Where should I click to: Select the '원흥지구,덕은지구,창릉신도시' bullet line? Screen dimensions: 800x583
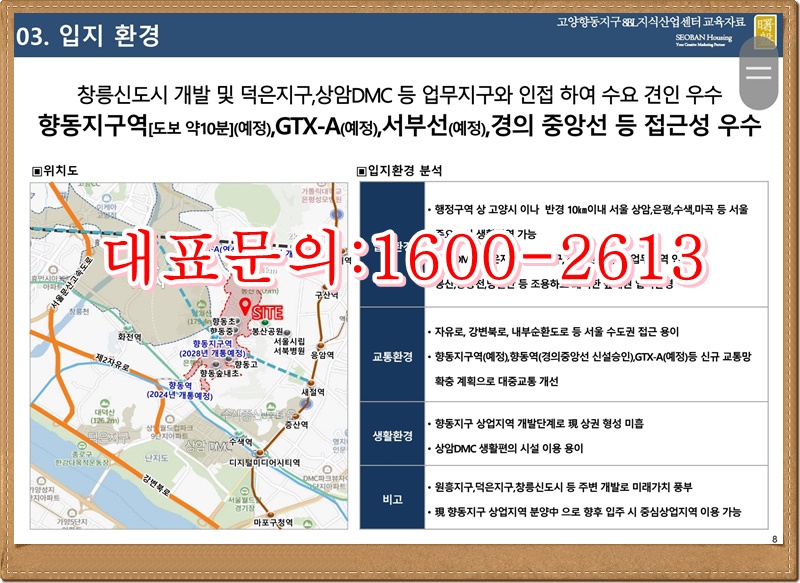tap(563, 487)
